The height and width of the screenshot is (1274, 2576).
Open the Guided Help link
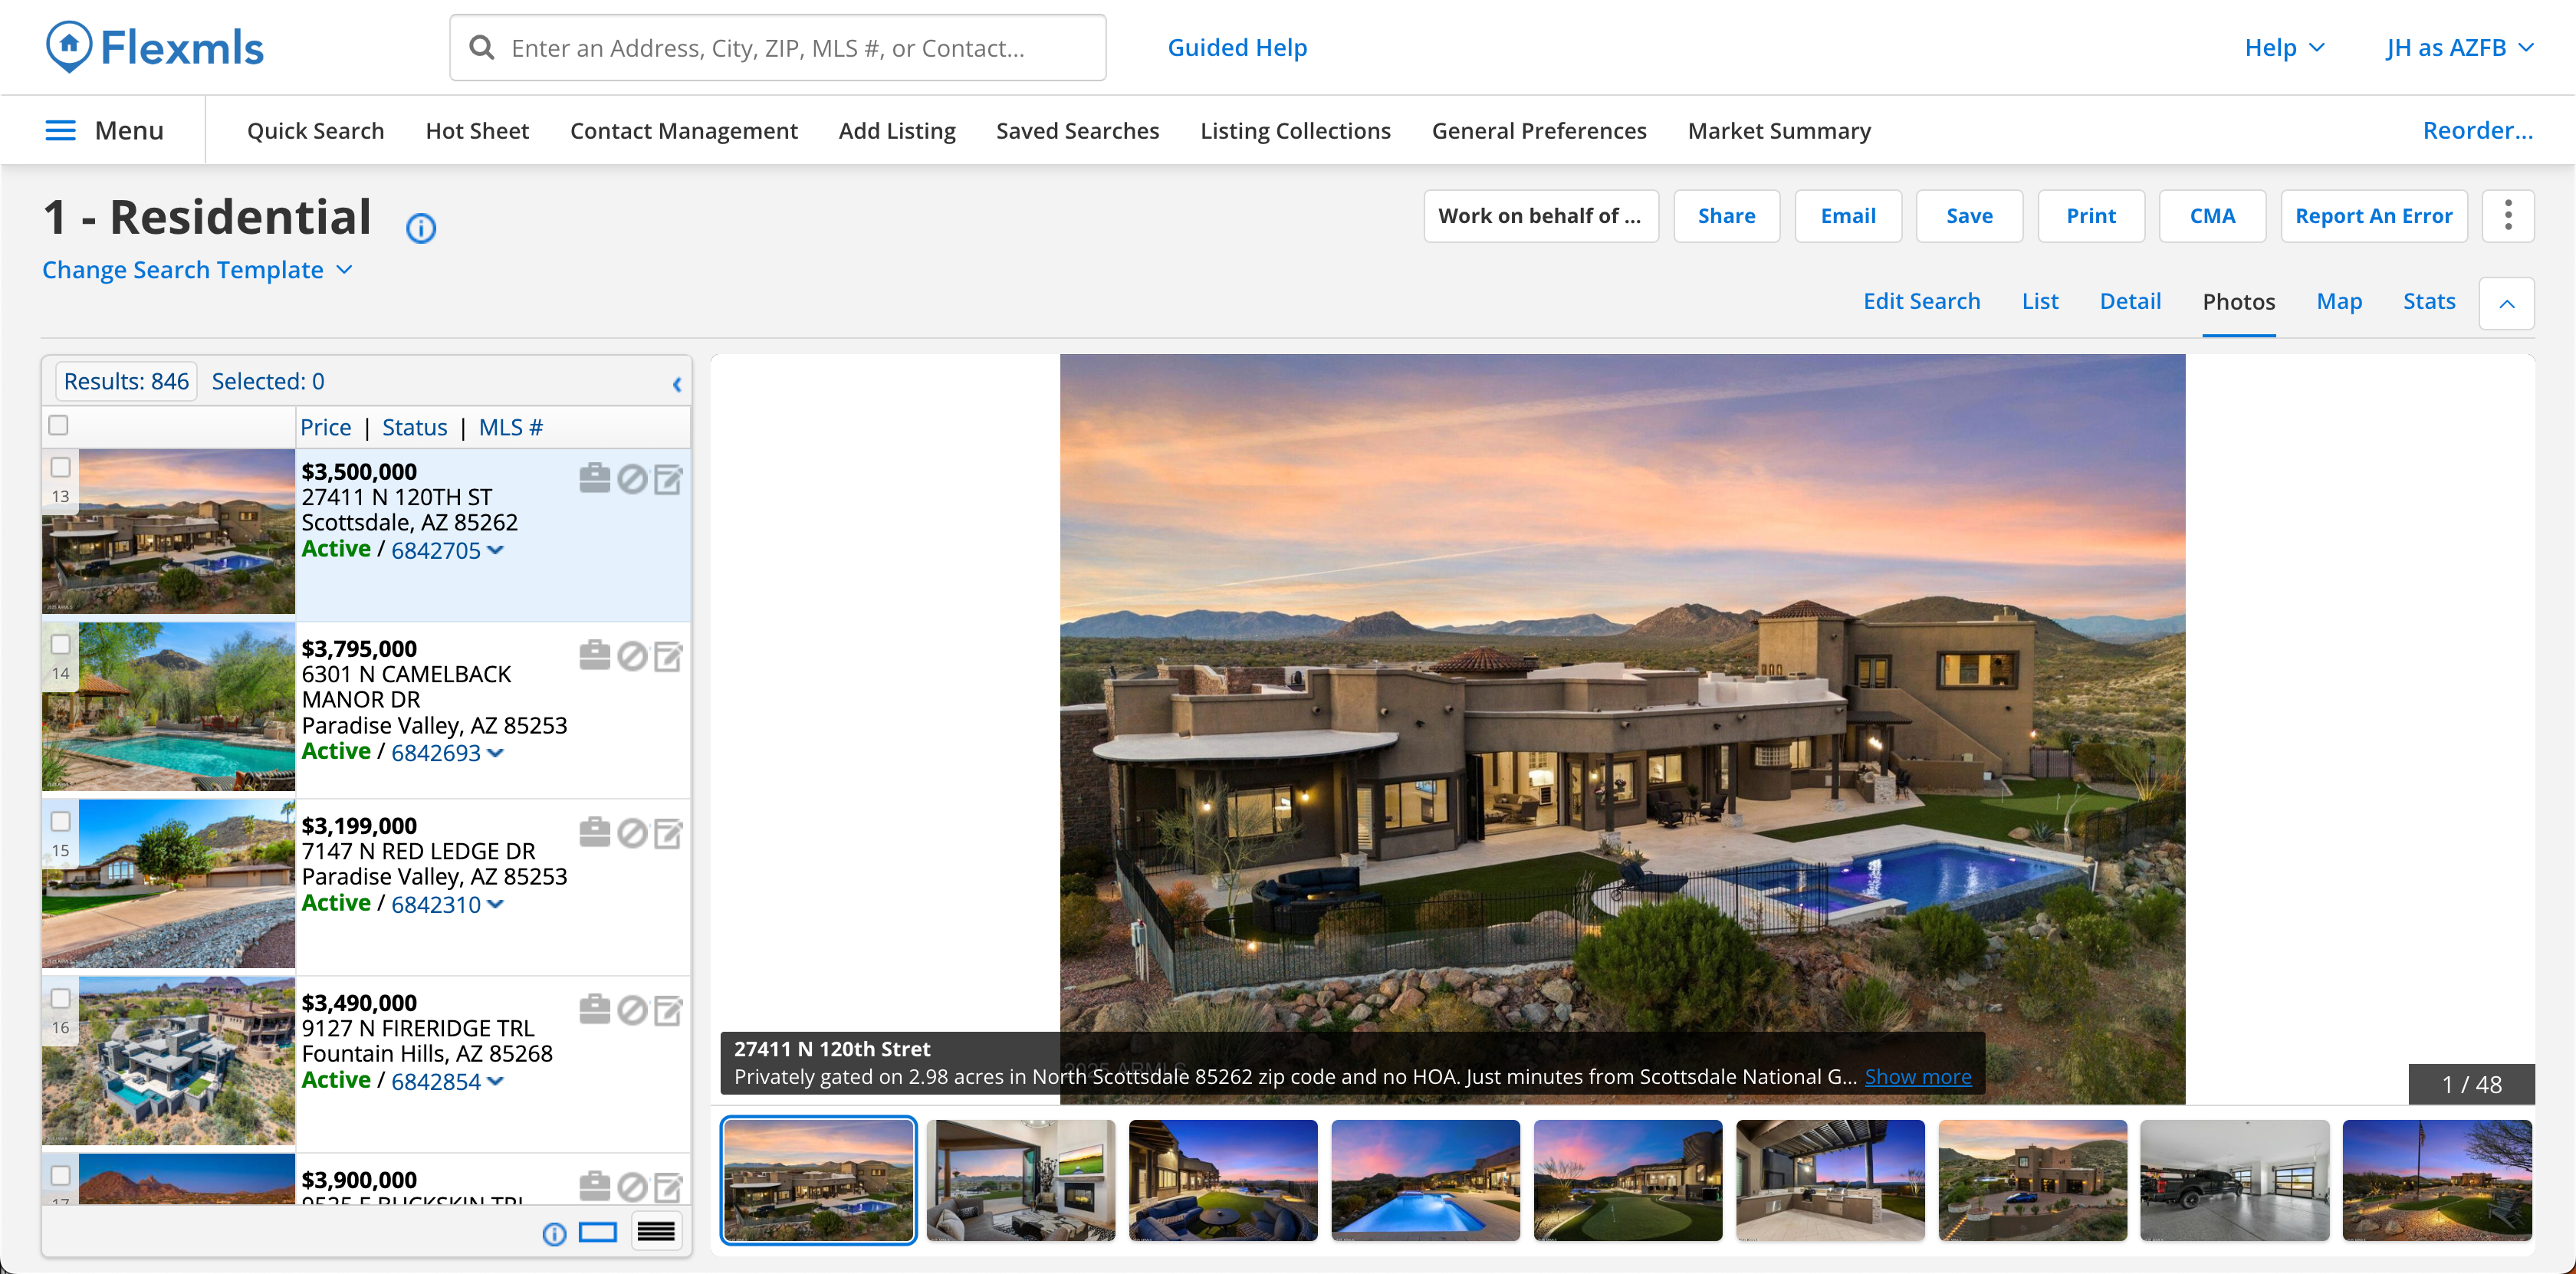[x=1237, y=47]
